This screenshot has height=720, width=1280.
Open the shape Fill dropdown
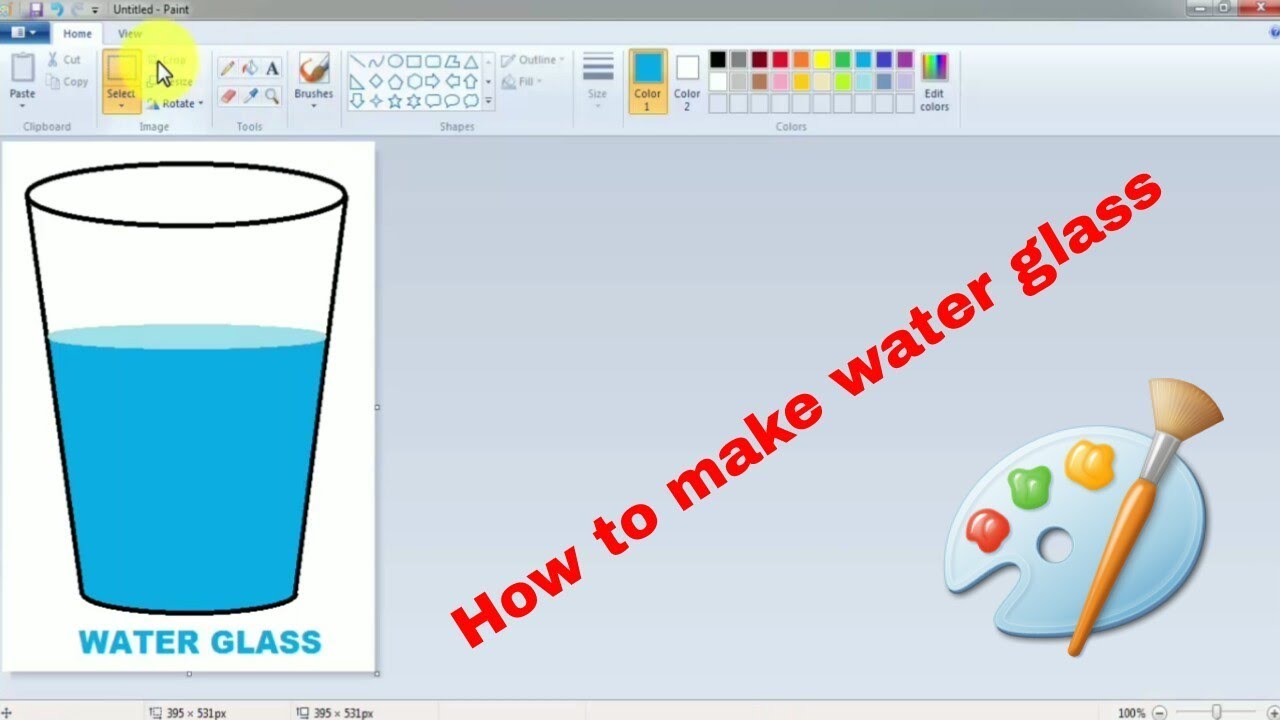point(522,82)
